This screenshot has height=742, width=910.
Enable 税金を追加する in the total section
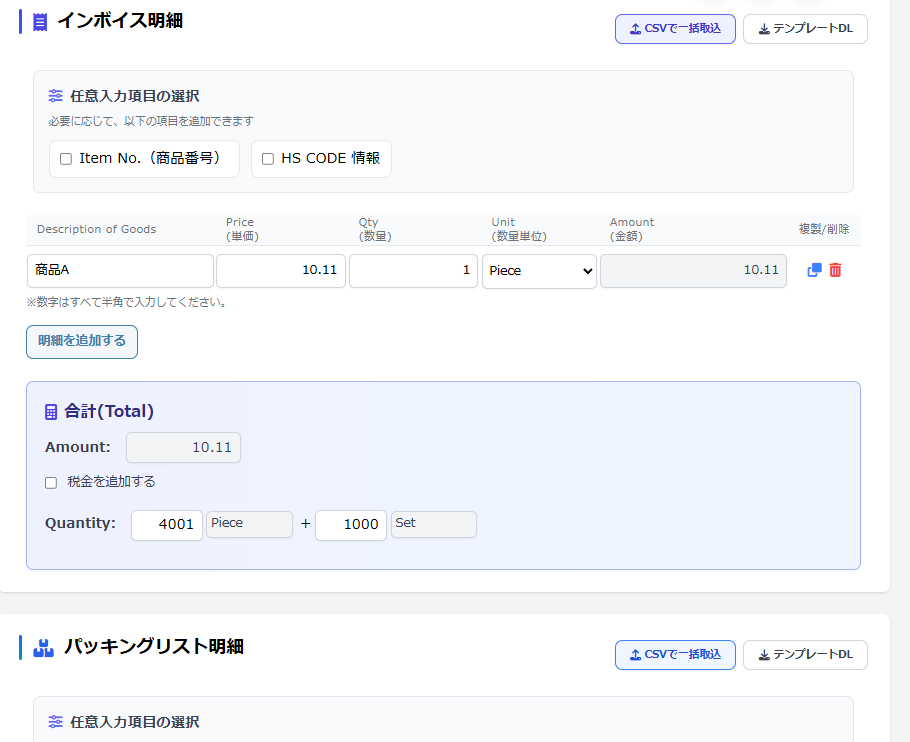pos(50,482)
